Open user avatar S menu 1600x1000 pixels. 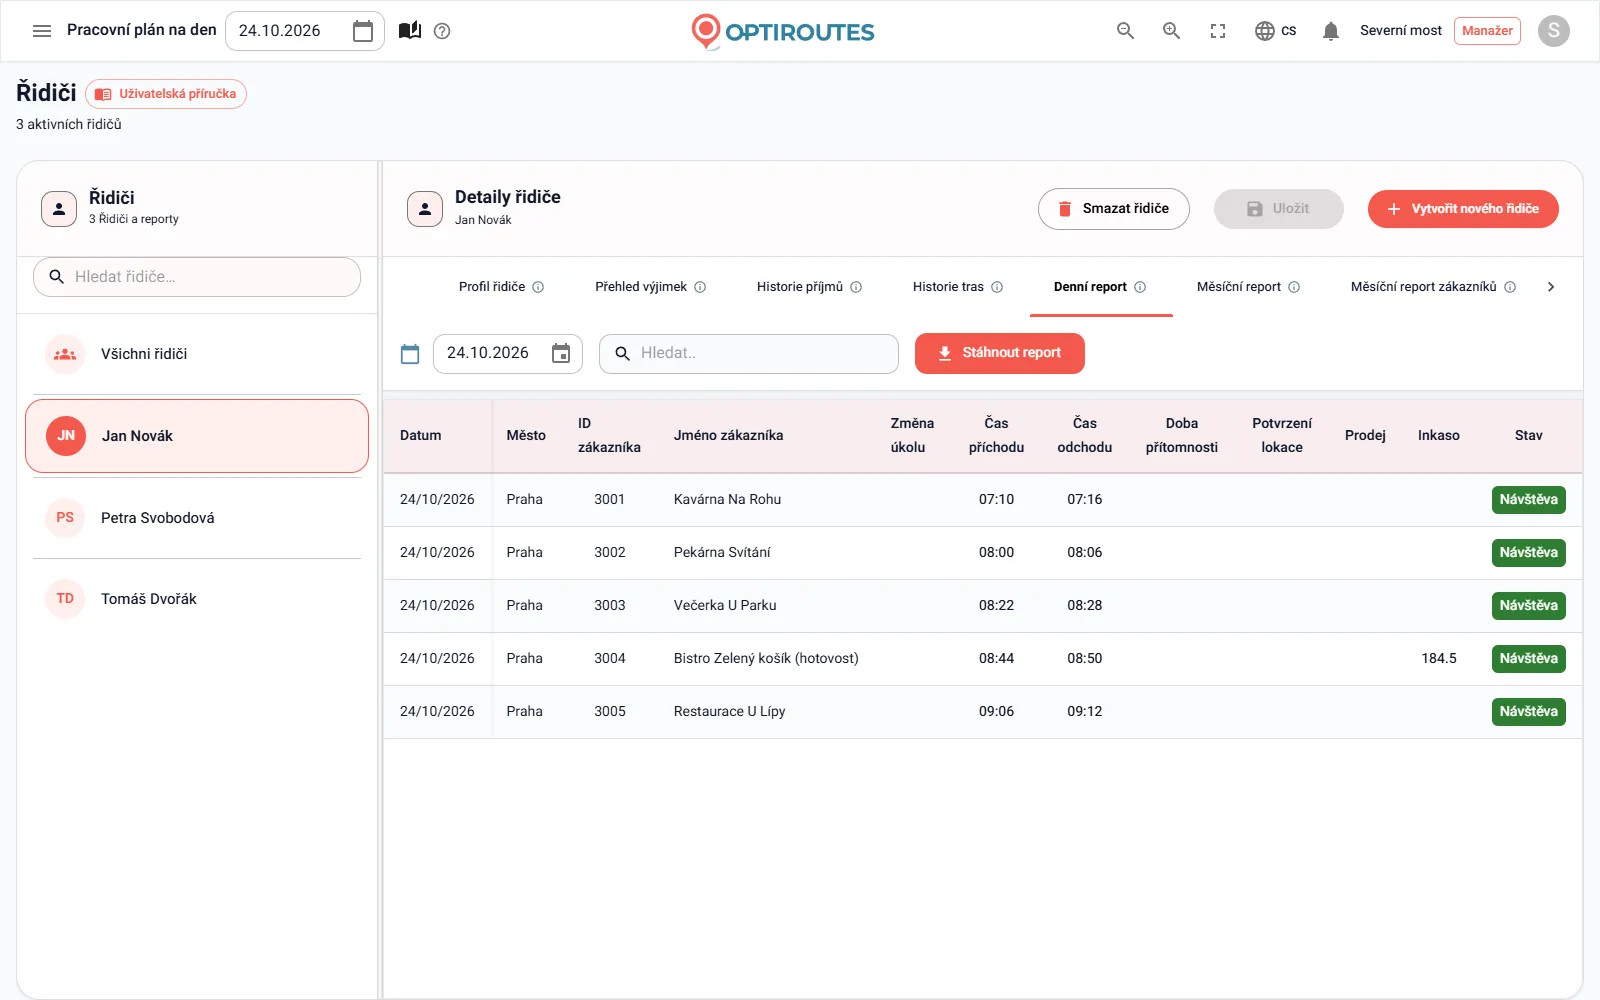click(1553, 31)
